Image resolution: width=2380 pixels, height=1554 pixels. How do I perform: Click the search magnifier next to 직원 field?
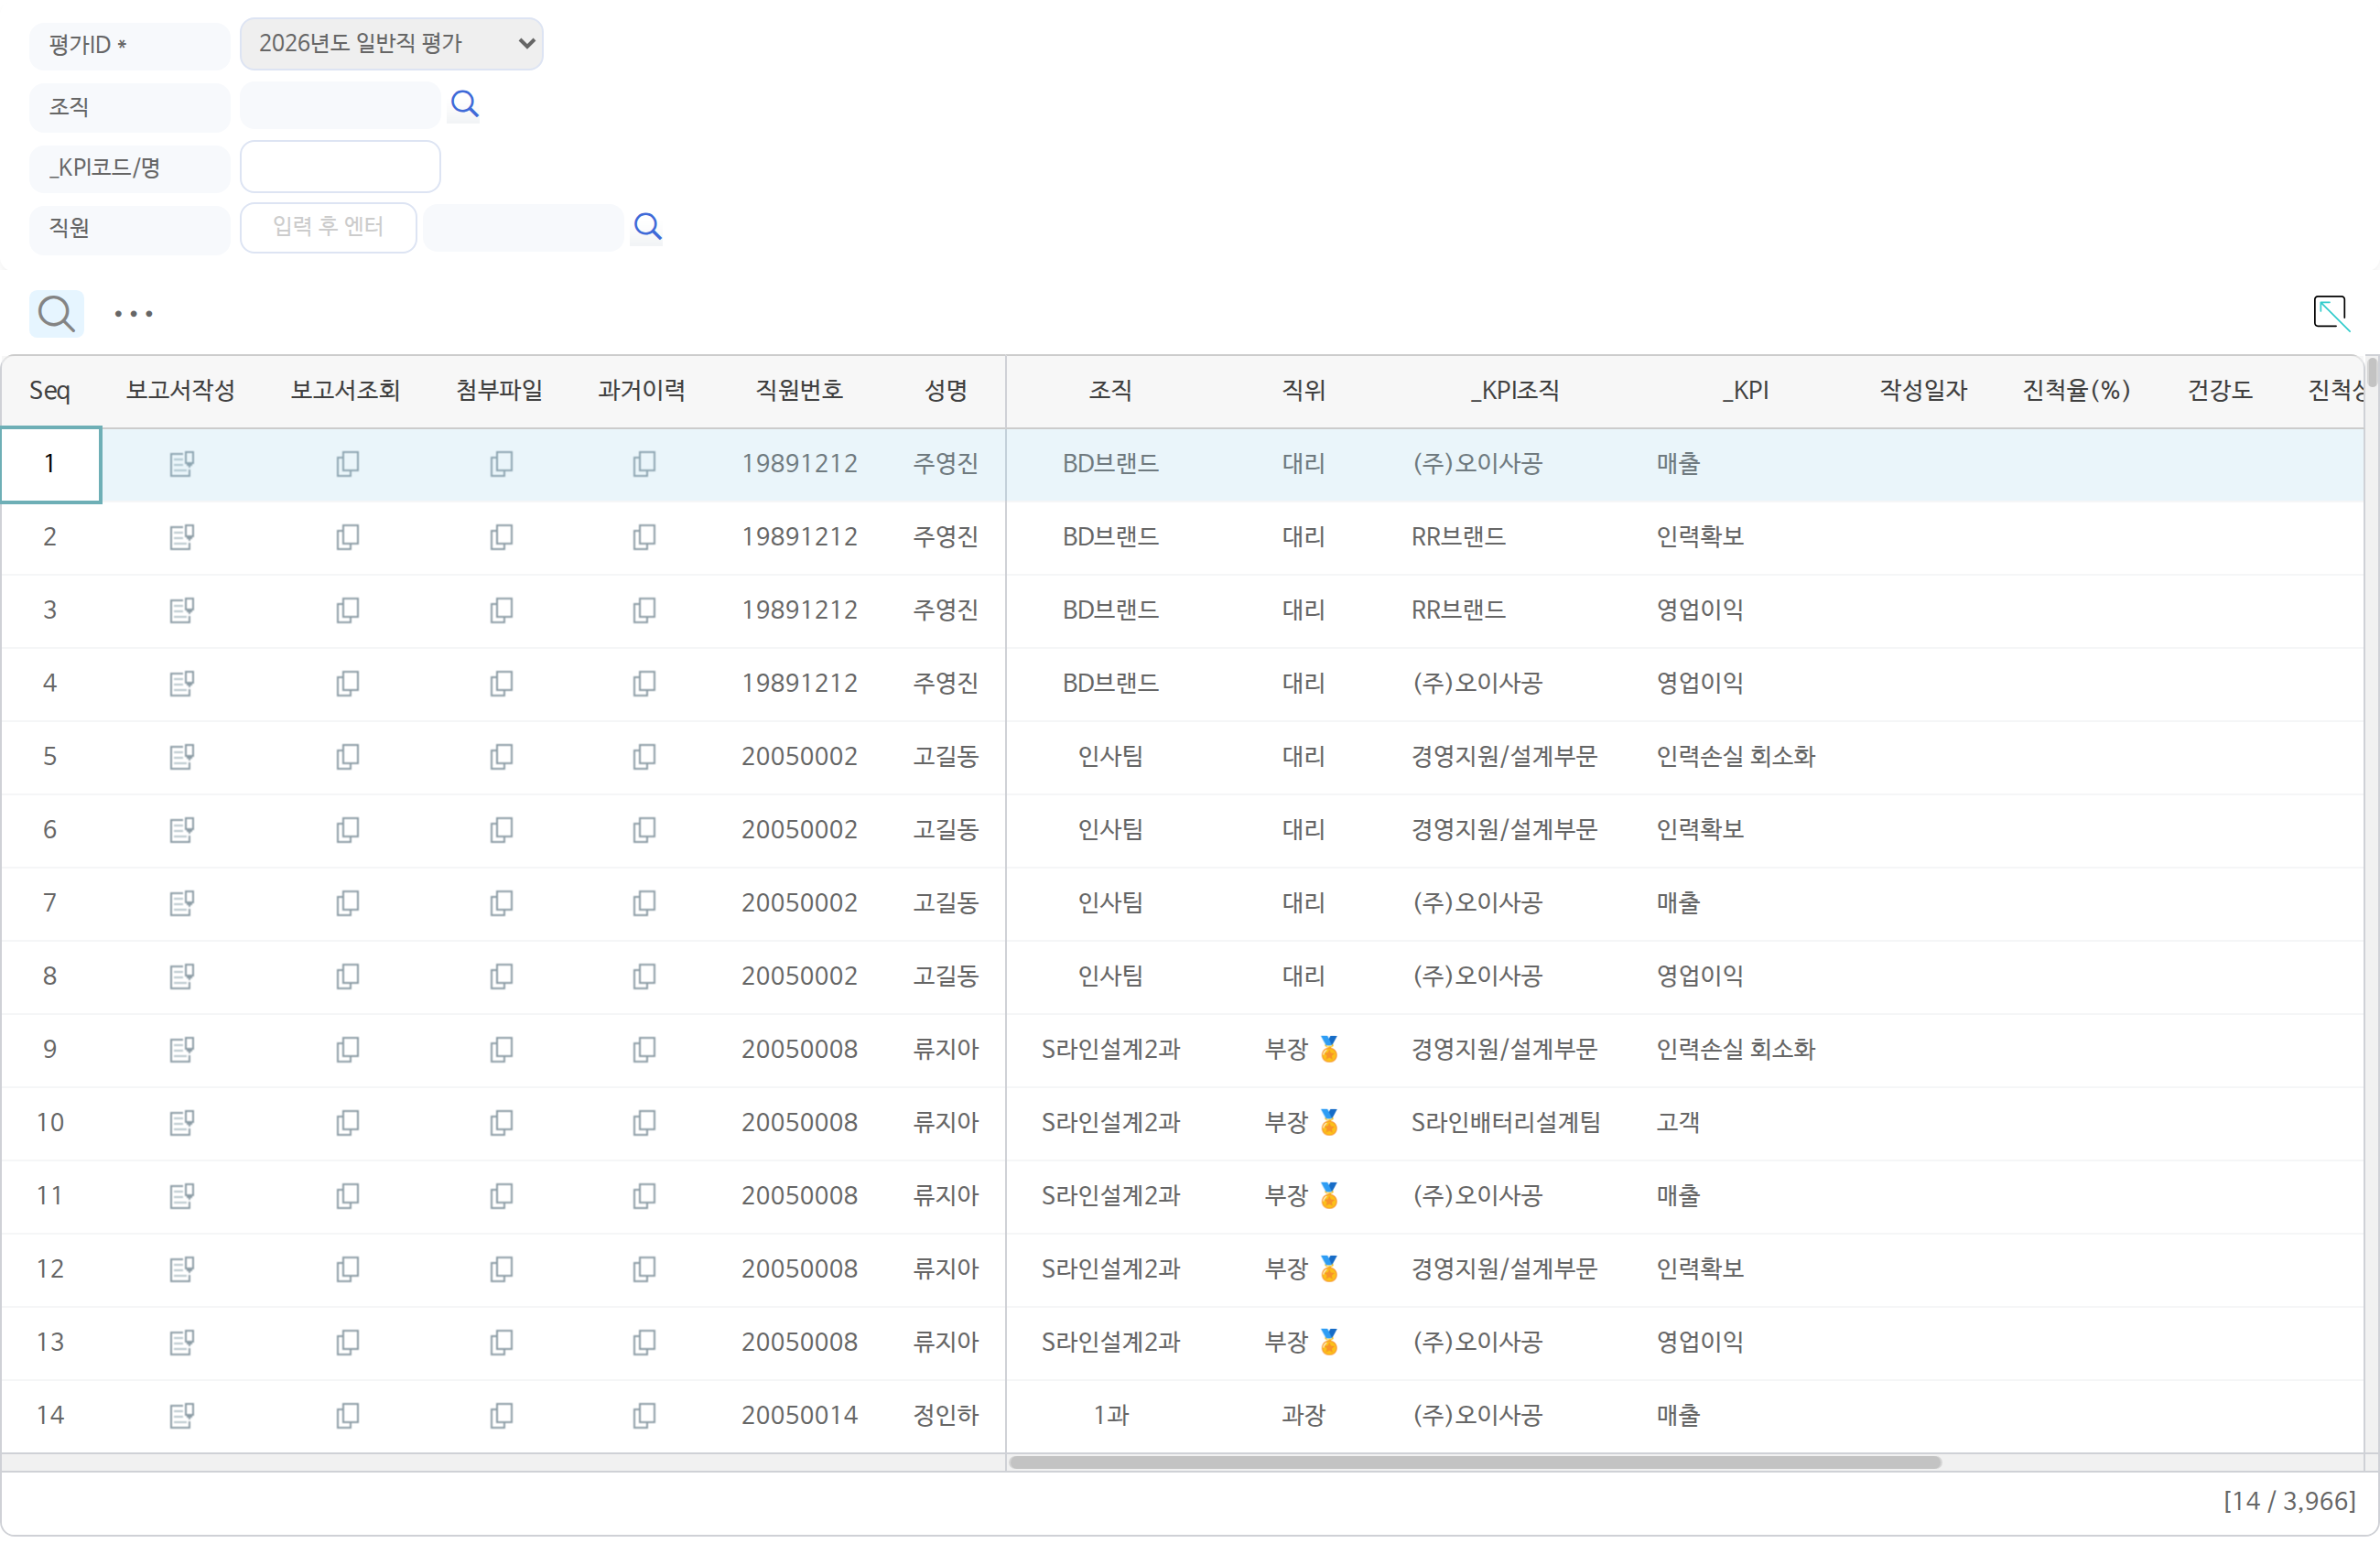648,227
